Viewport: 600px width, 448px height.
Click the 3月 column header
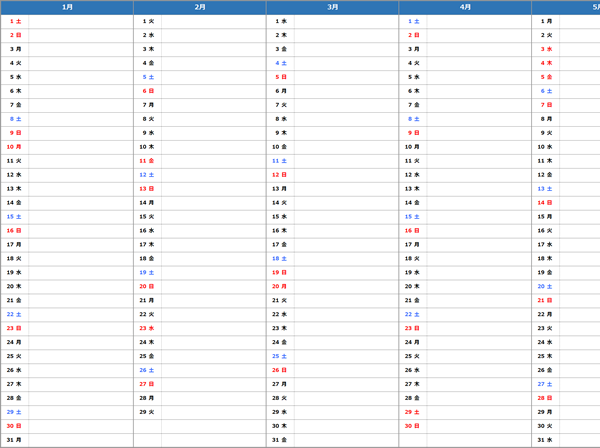tap(332, 7)
